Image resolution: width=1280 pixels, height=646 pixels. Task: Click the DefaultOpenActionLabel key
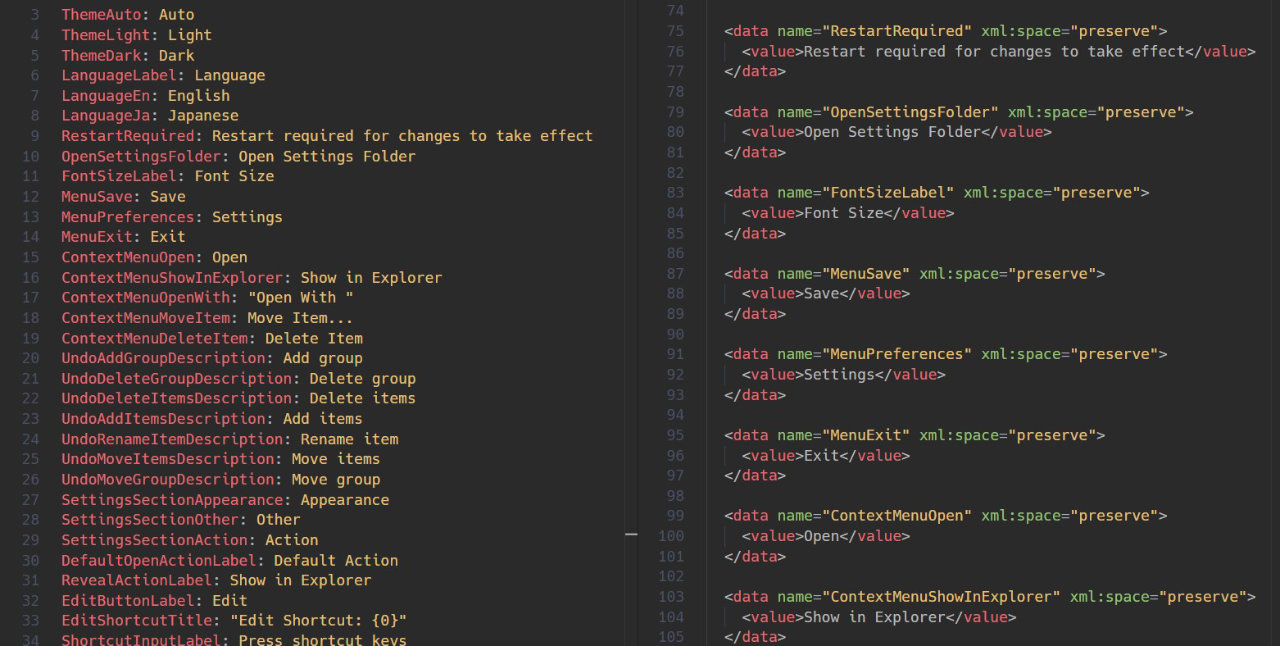(159, 561)
